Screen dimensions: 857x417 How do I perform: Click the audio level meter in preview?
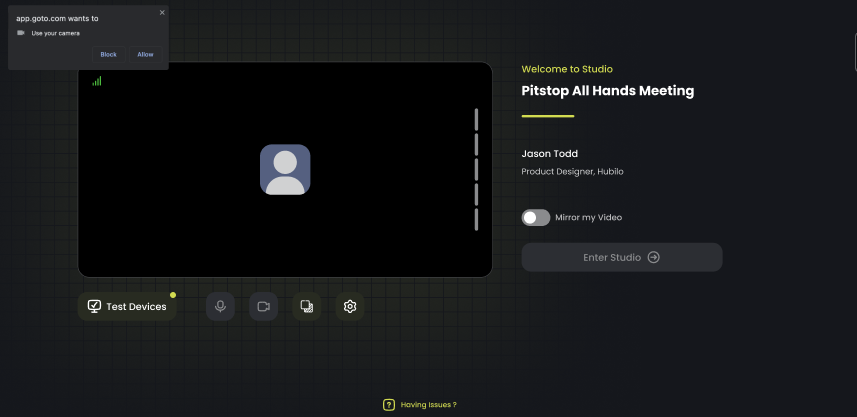click(476, 169)
